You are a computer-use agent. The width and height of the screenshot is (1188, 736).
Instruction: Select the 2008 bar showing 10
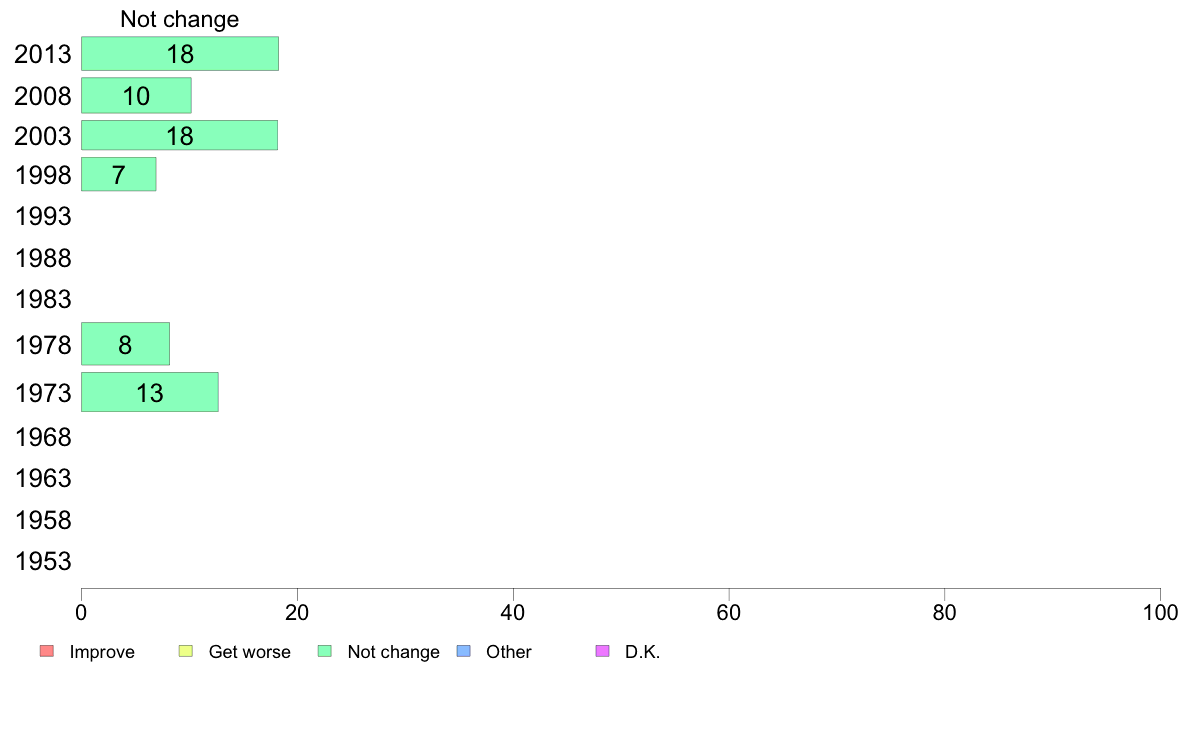(x=136, y=96)
